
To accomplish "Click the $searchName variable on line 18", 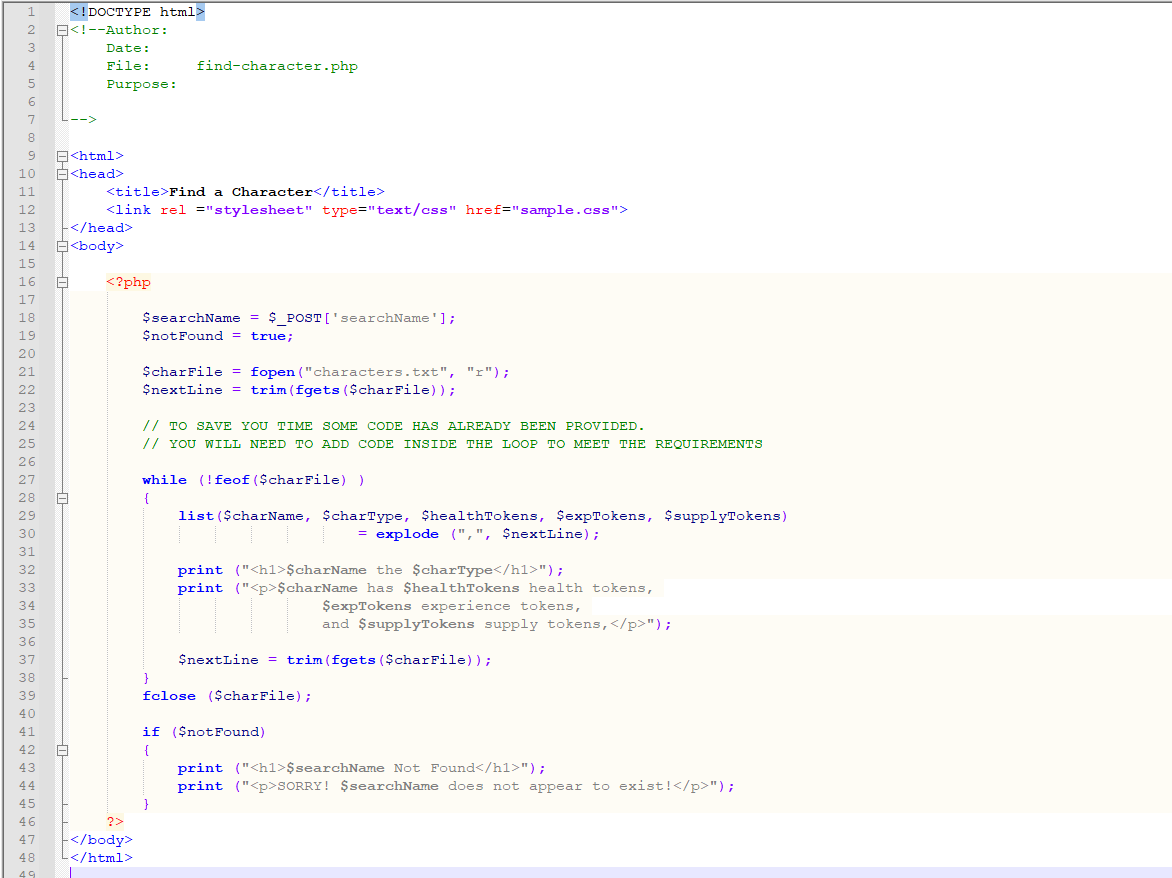I will point(190,317).
